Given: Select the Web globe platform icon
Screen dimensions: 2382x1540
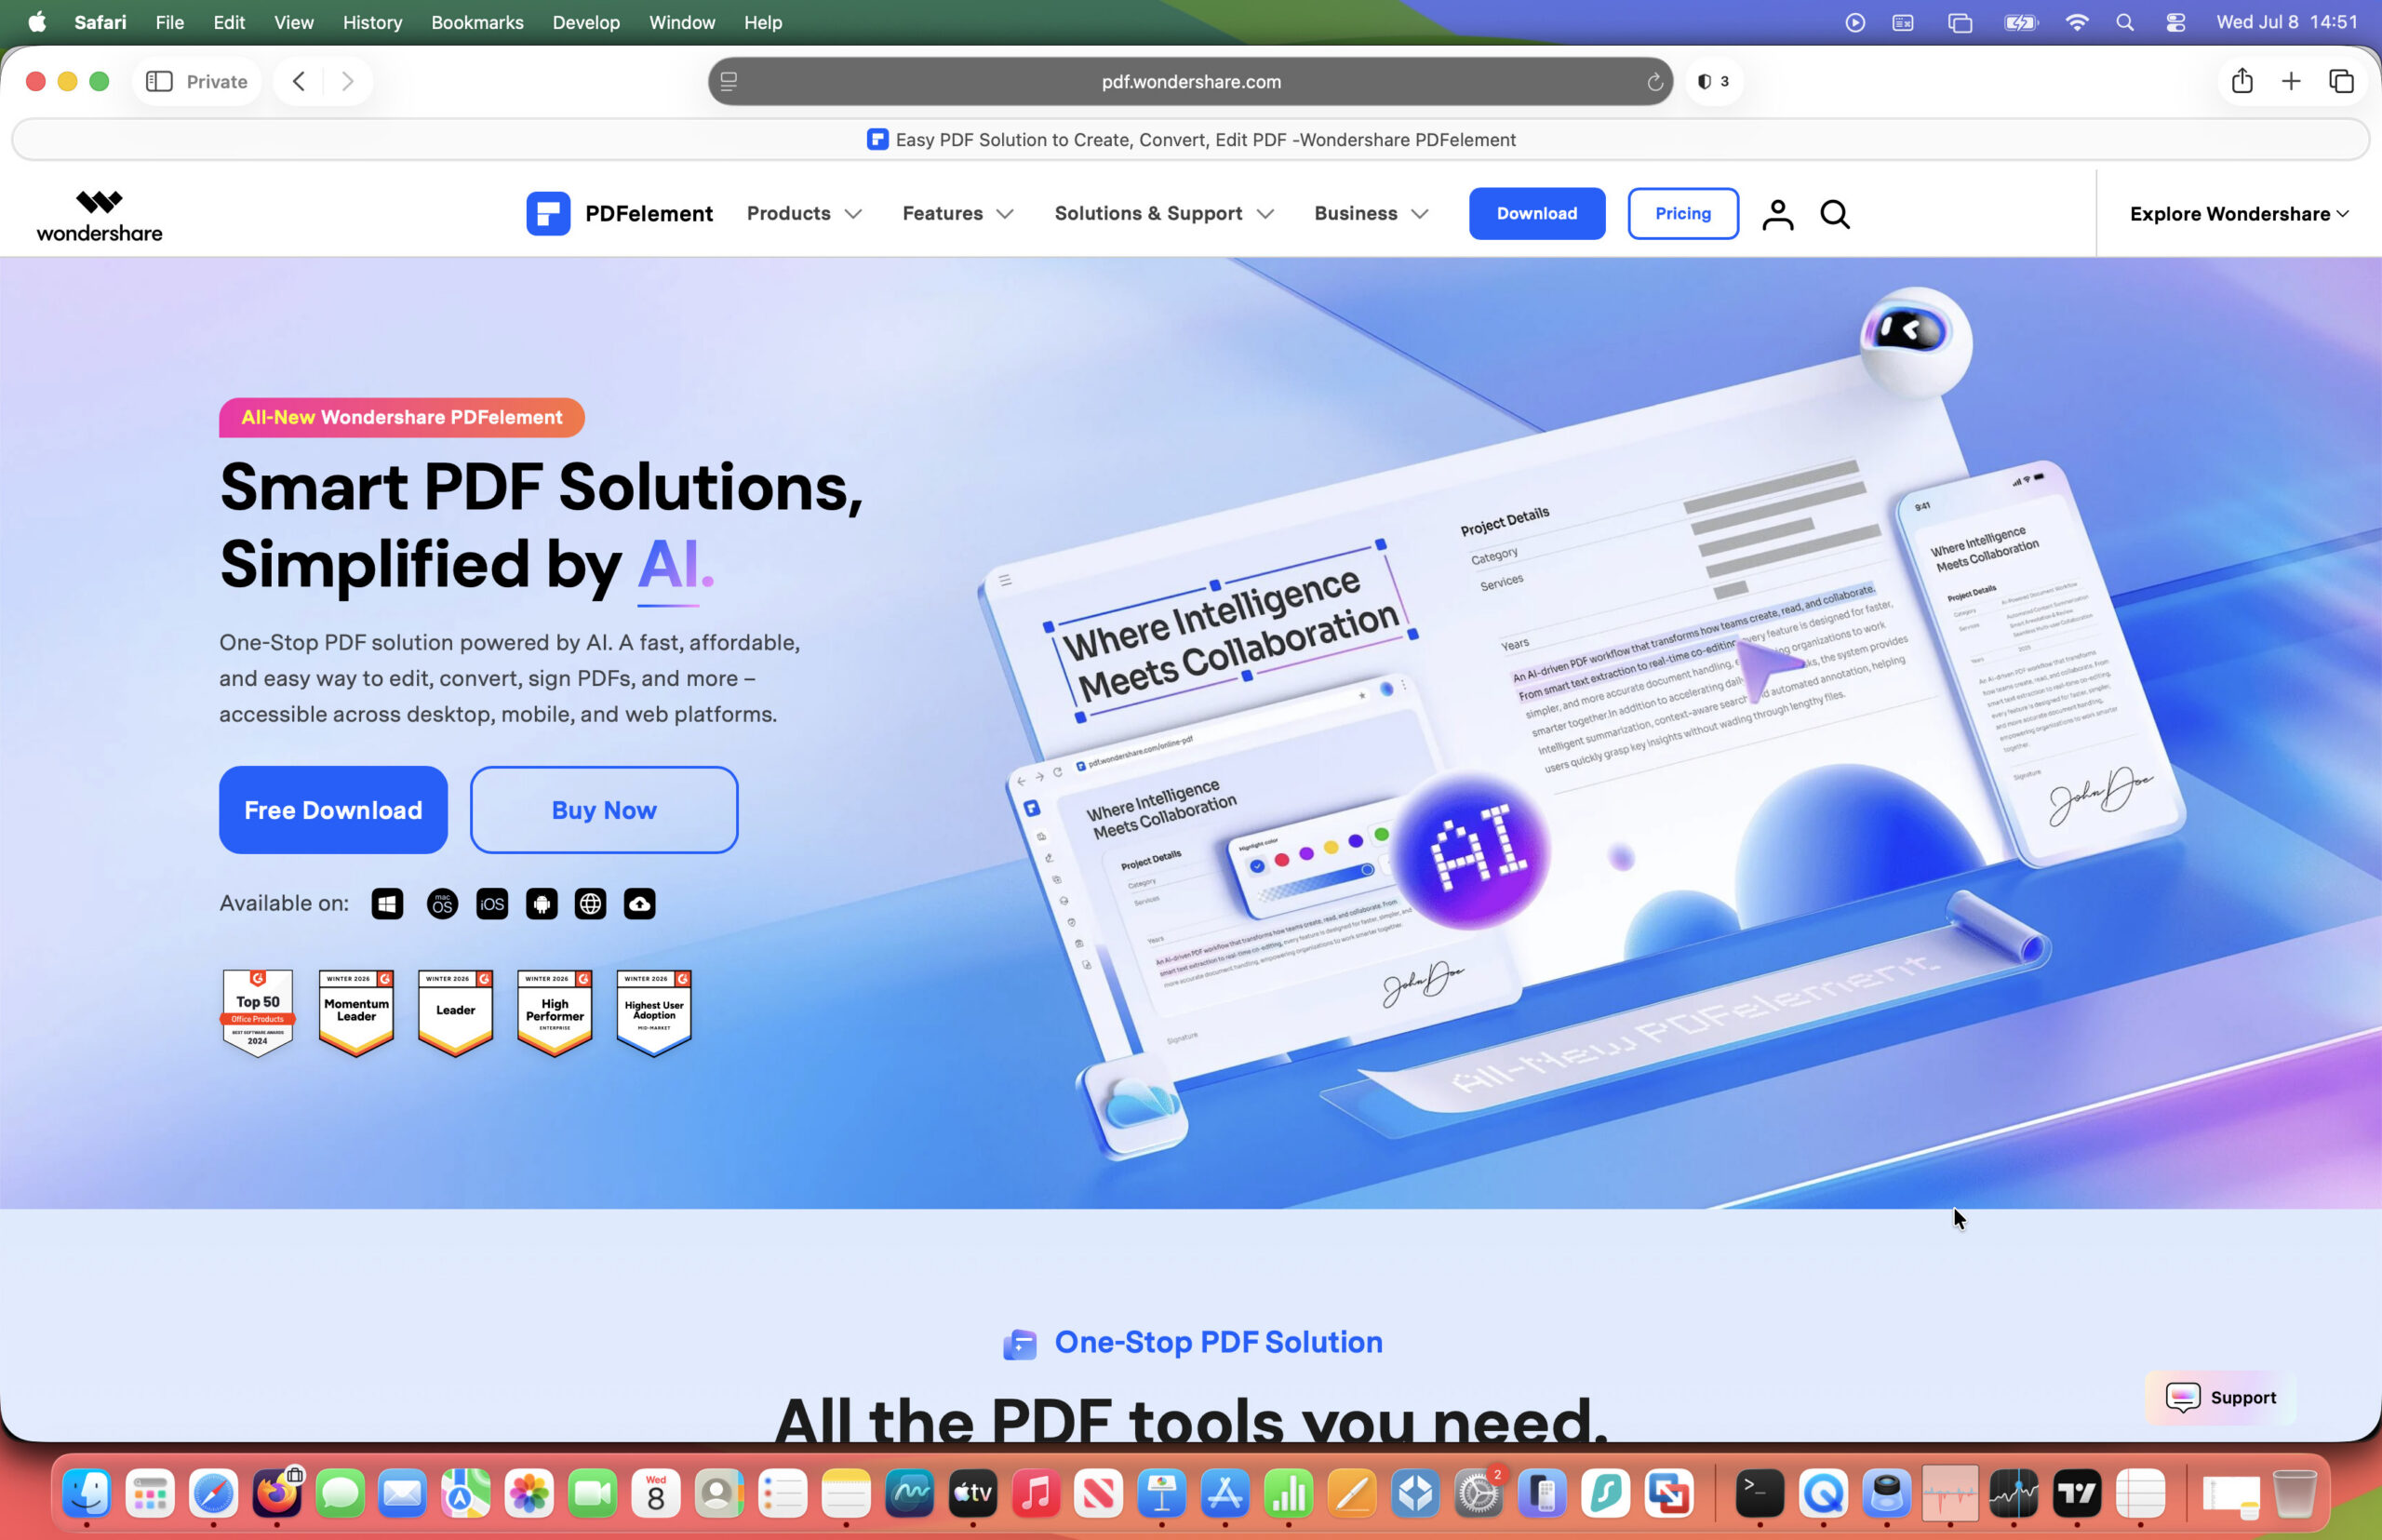Looking at the screenshot, I should pyautogui.click(x=591, y=904).
